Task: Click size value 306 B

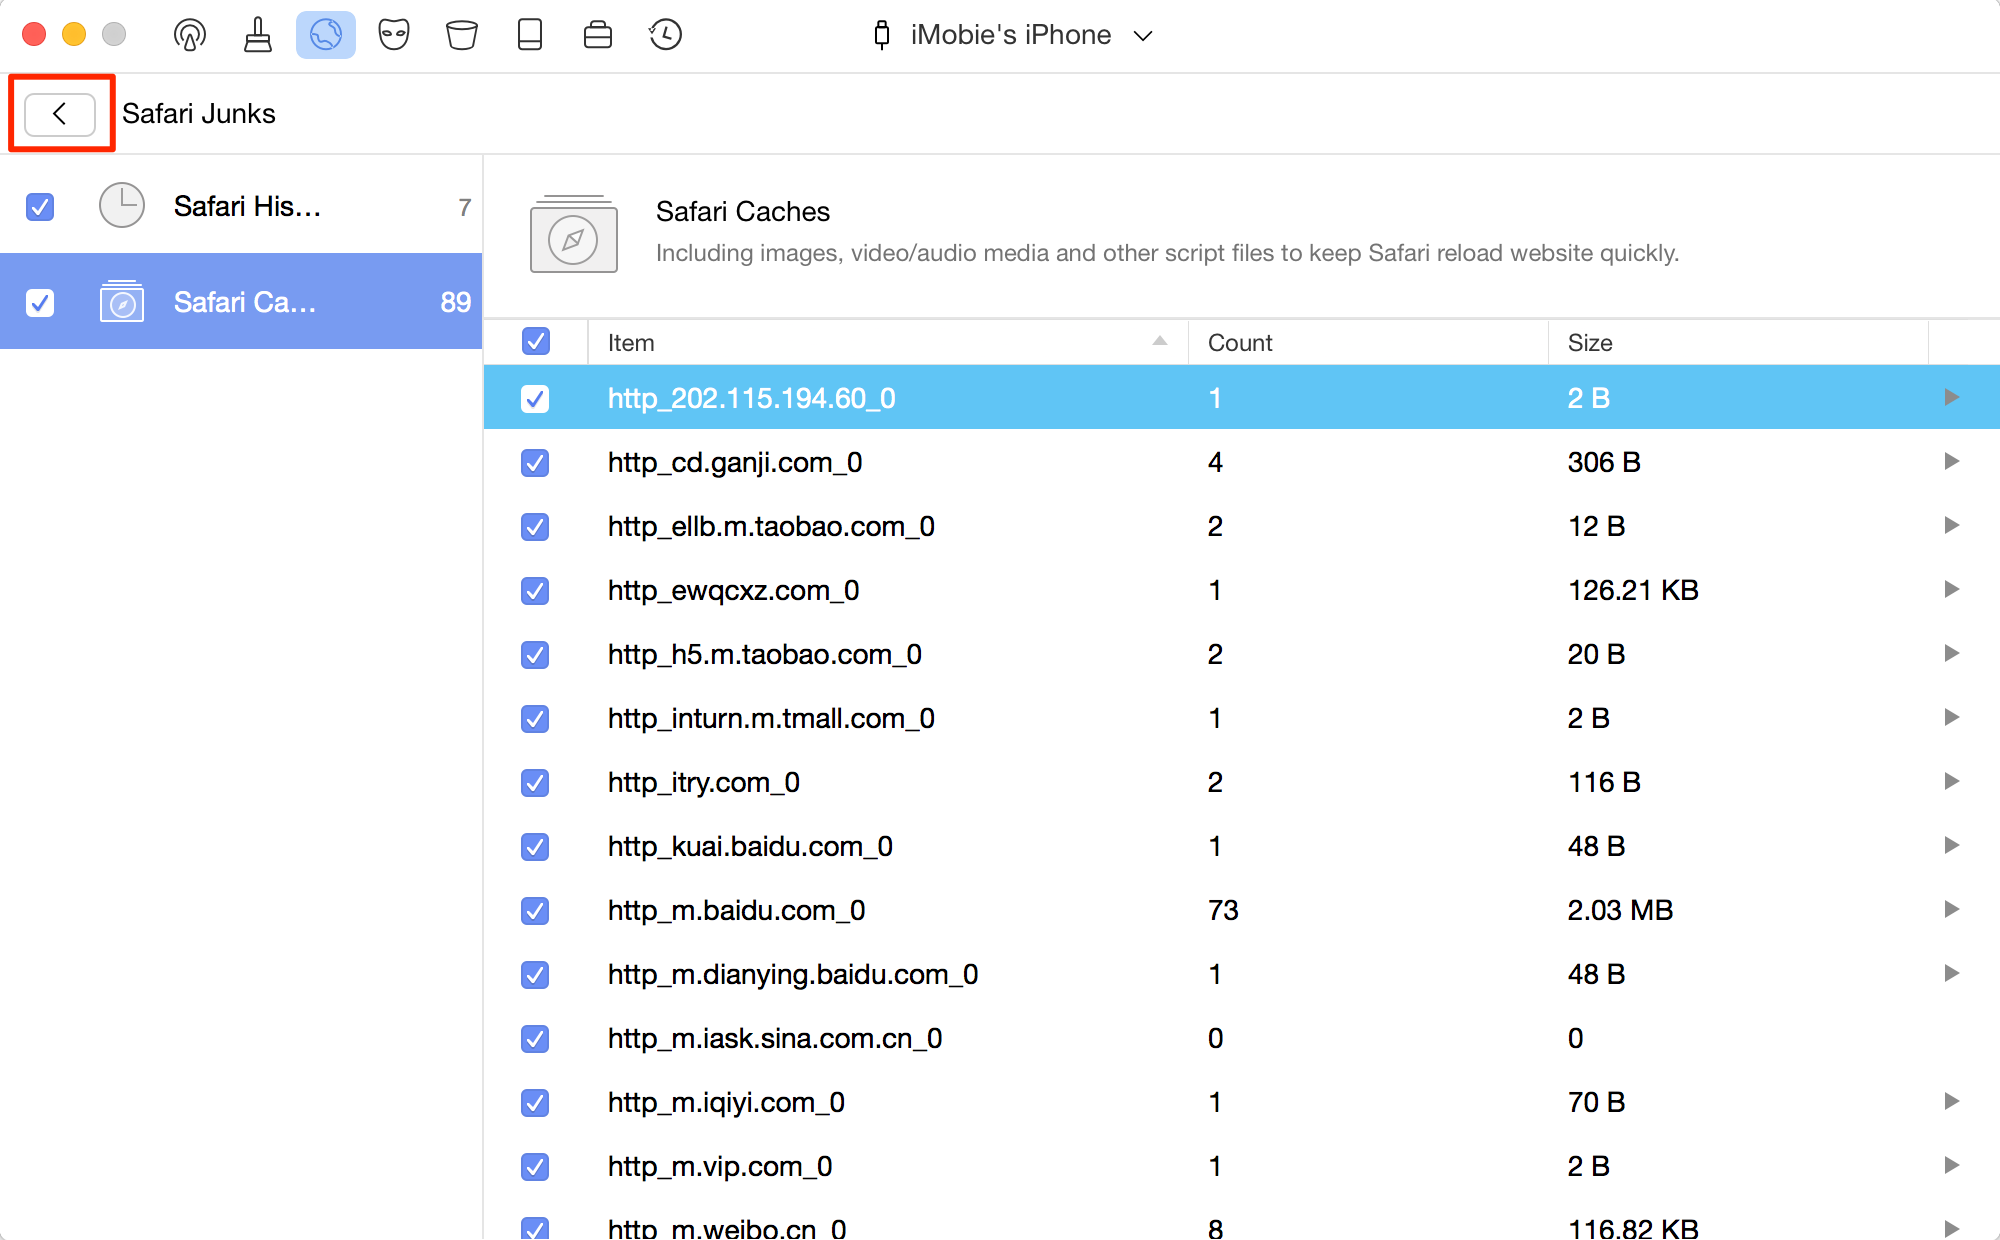Action: [1604, 463]
